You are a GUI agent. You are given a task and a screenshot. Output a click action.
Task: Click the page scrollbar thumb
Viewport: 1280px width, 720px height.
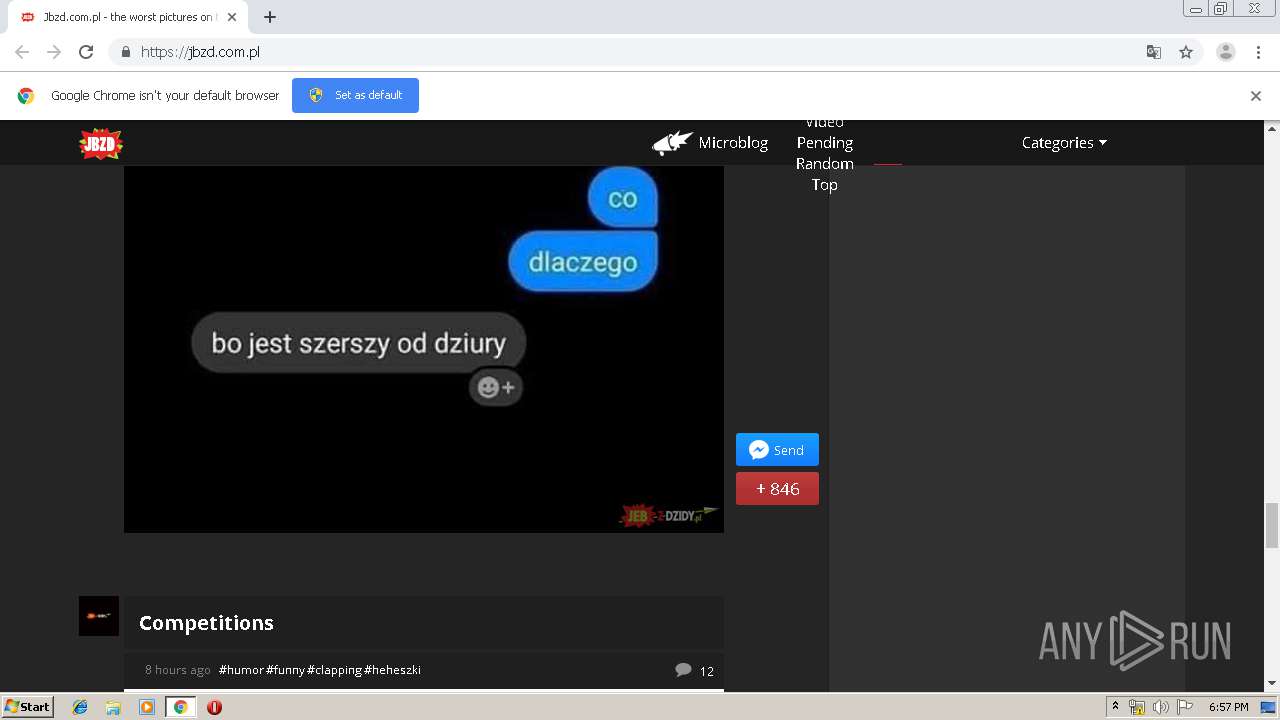pos(1272,526)
